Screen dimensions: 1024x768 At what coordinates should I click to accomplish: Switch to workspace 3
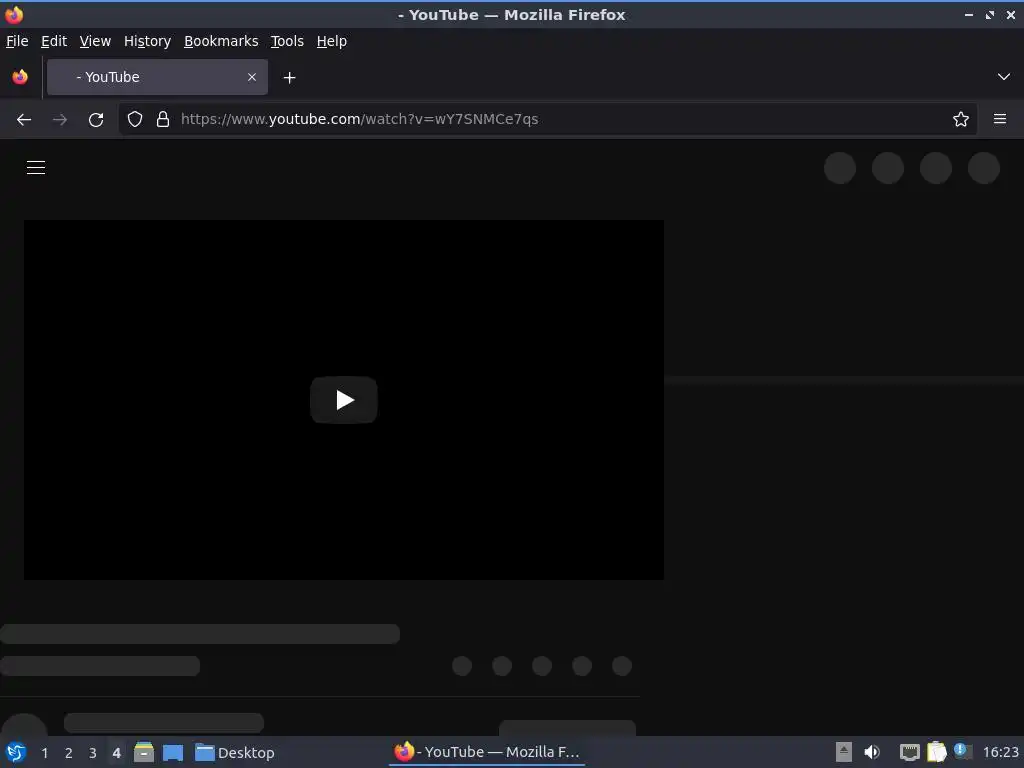(93, 753)
